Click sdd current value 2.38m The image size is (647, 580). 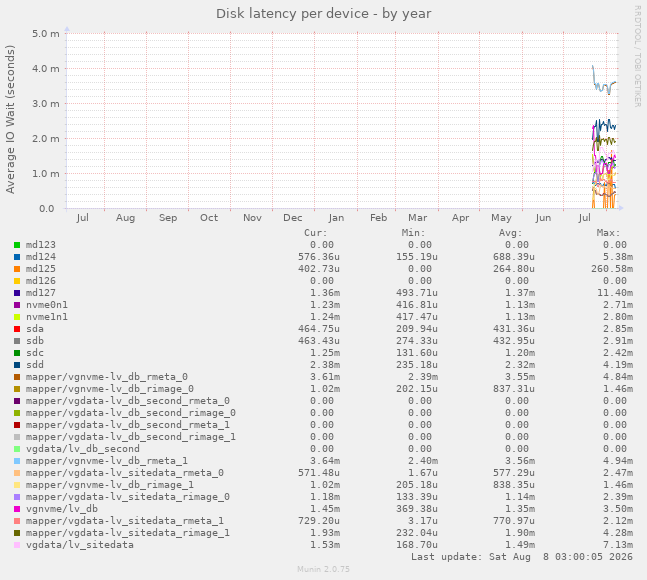(325, 364)
